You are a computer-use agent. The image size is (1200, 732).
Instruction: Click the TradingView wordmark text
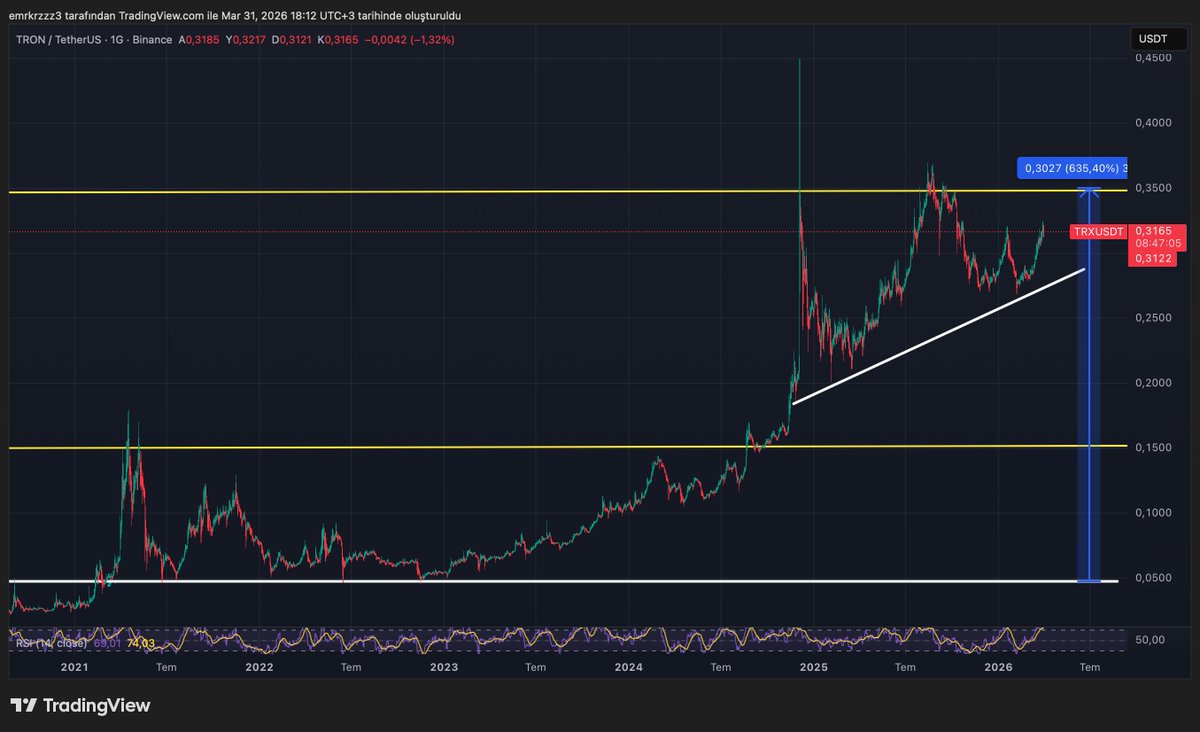tap(97, 705)
